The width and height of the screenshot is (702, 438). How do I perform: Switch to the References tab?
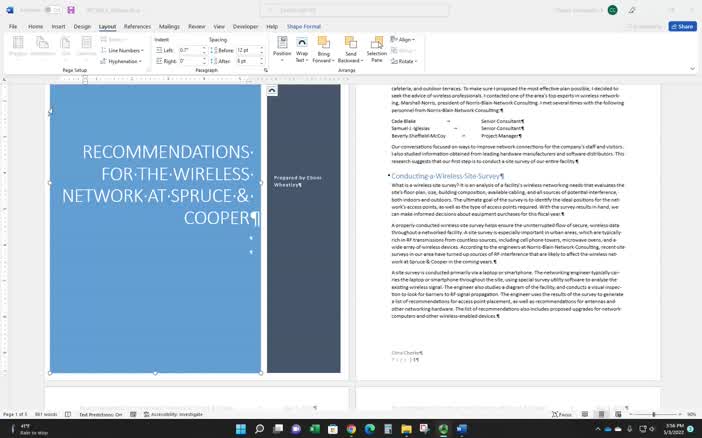point(137,27)
